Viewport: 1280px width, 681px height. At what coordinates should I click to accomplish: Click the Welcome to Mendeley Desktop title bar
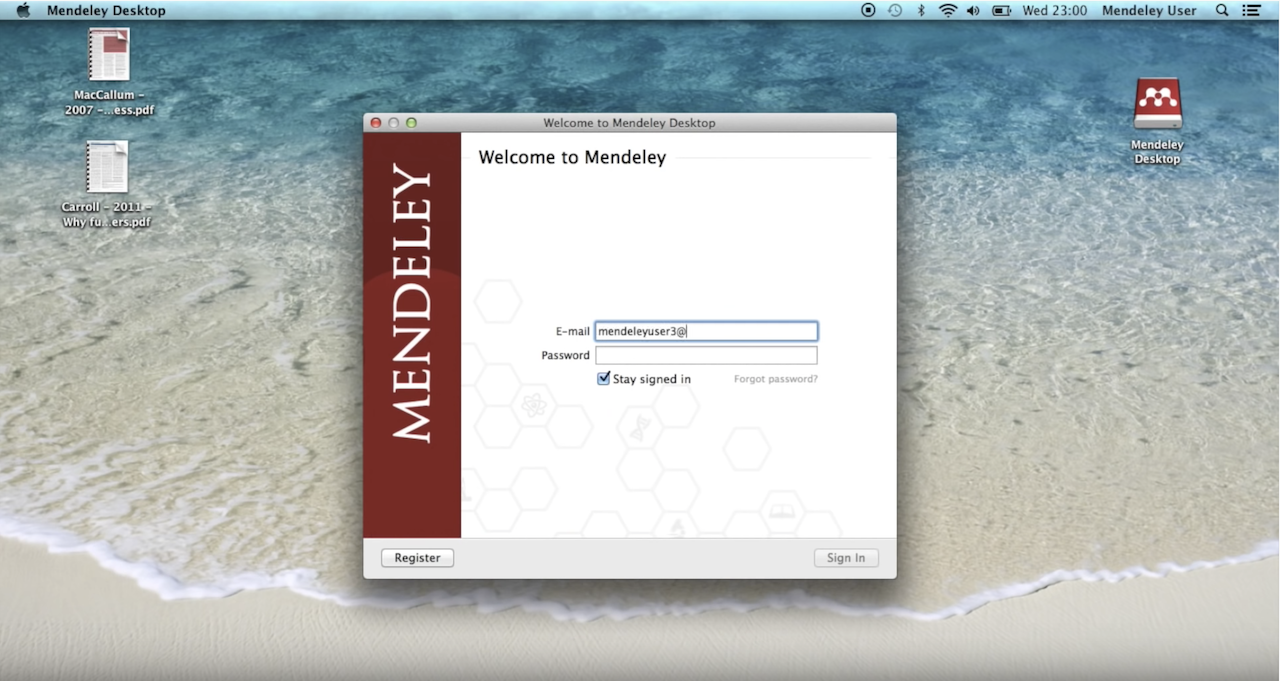pyautogui.click(x=630, y=123)
